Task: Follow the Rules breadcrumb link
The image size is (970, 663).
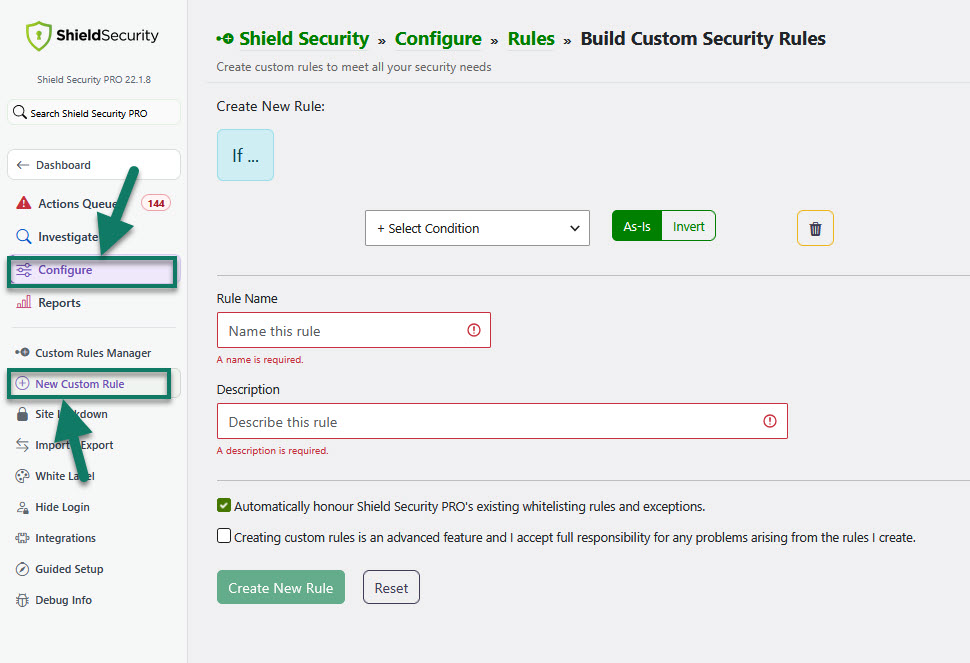Action: click(531, 39)
